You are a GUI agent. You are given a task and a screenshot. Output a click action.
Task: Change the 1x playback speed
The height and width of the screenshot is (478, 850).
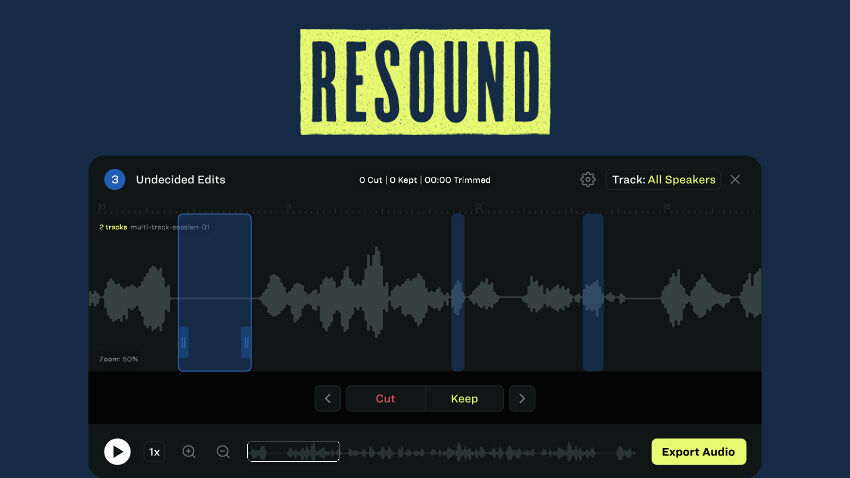point(154,452)
